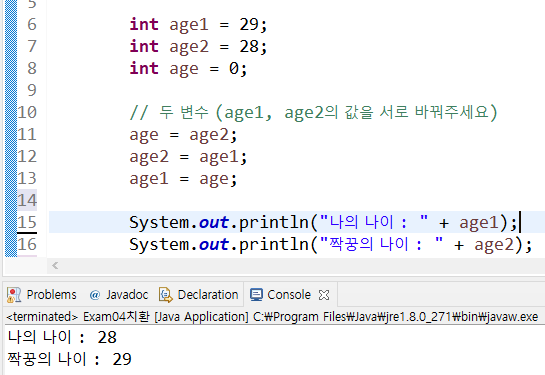Click the Javadoc @ icon

pos(94,295)
